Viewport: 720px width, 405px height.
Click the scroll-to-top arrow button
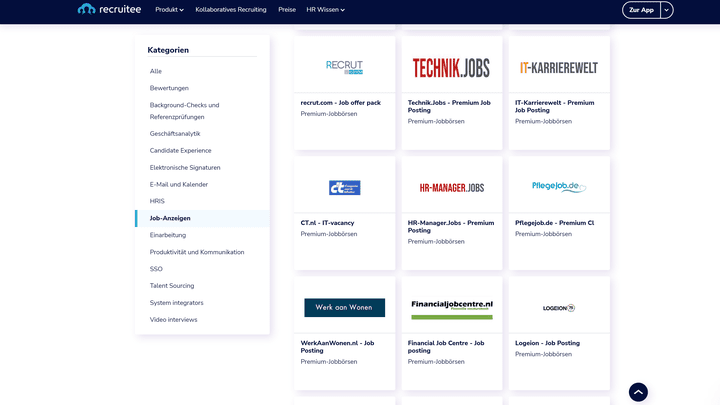pyautogui.click(x=638, y=392)
